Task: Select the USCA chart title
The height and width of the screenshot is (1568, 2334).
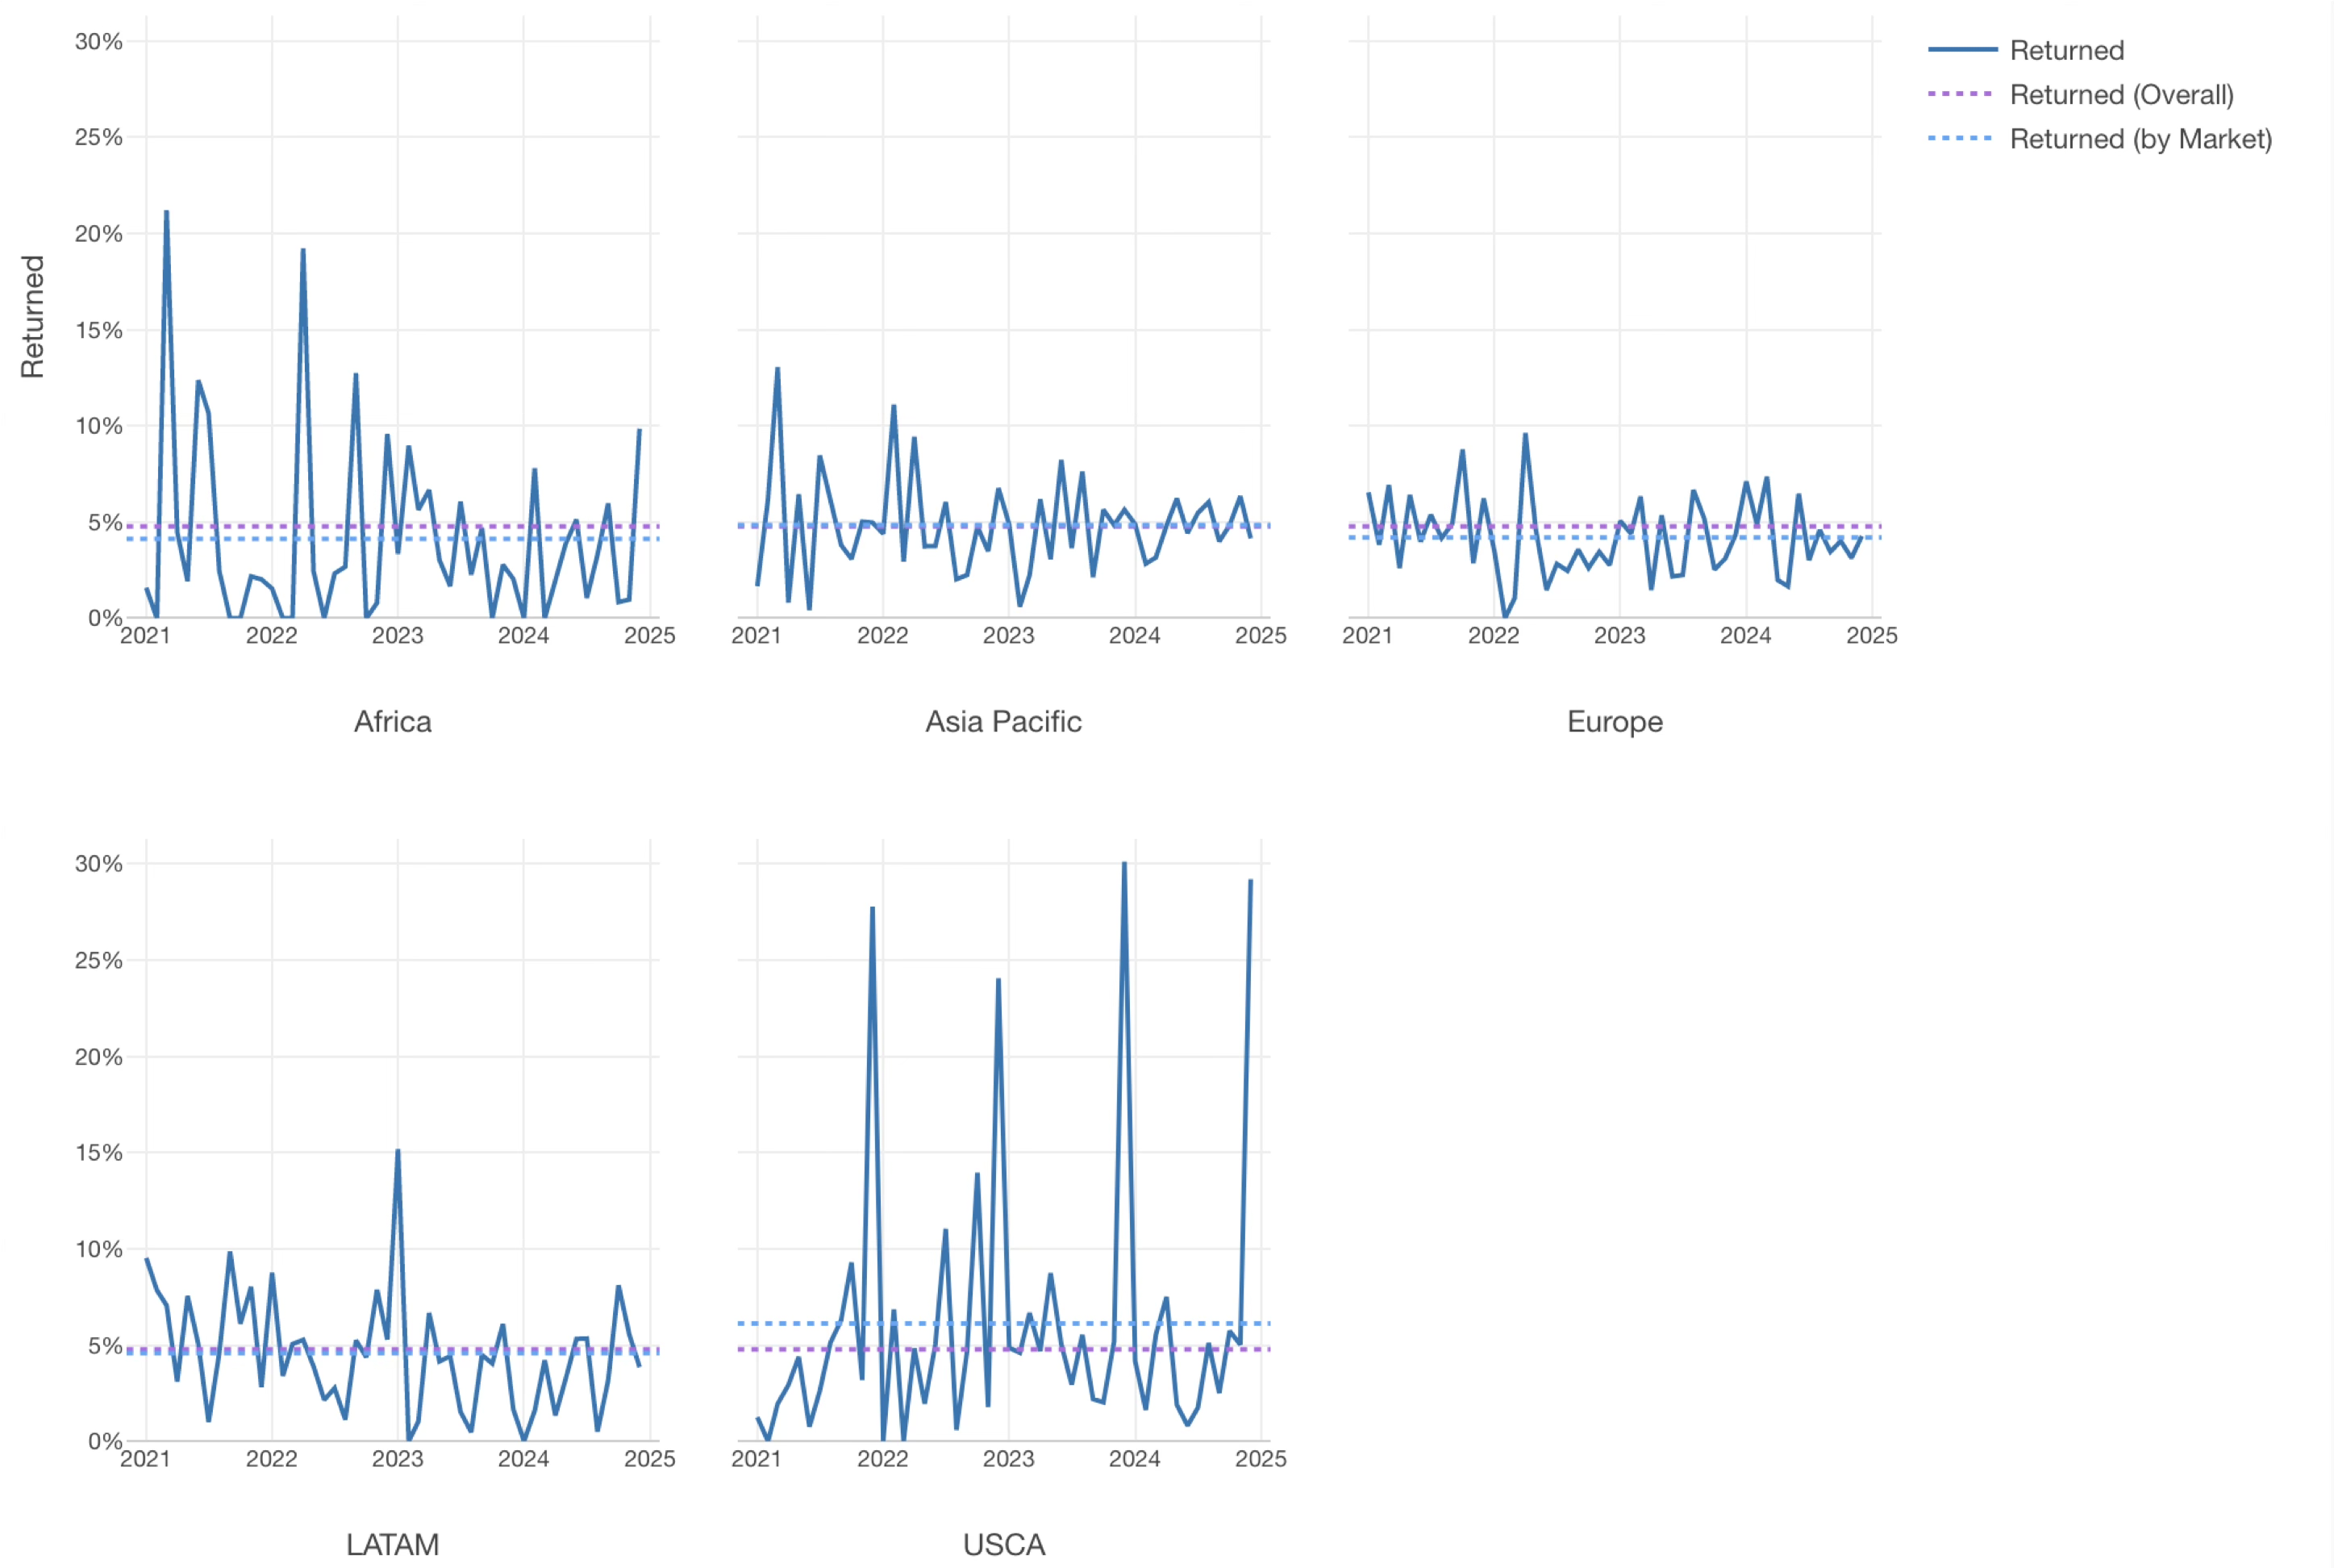Action: pos(1004,1544)
